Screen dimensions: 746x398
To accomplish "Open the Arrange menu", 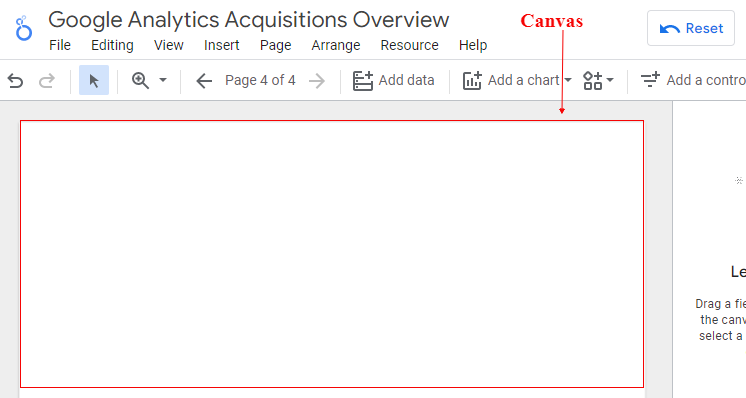I will coord(336,45).
